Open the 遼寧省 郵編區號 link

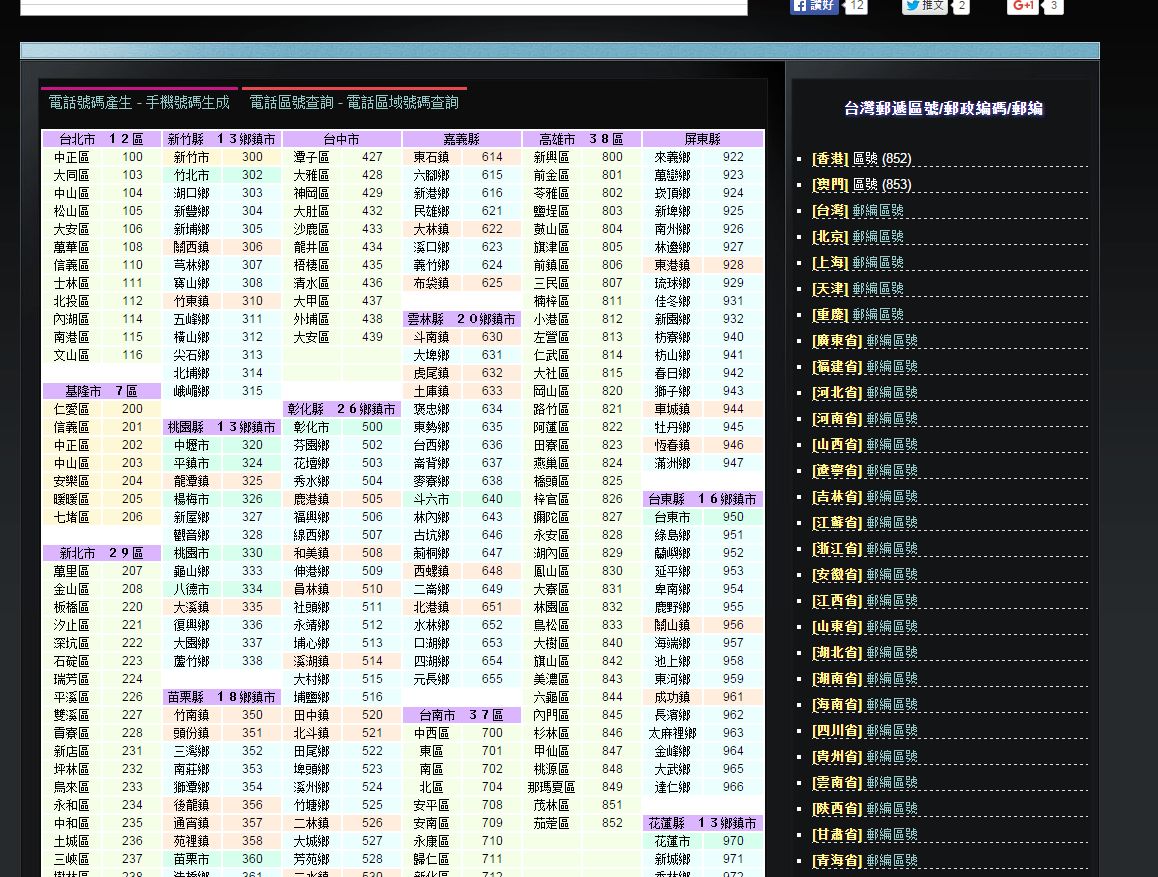click(865, 470)
